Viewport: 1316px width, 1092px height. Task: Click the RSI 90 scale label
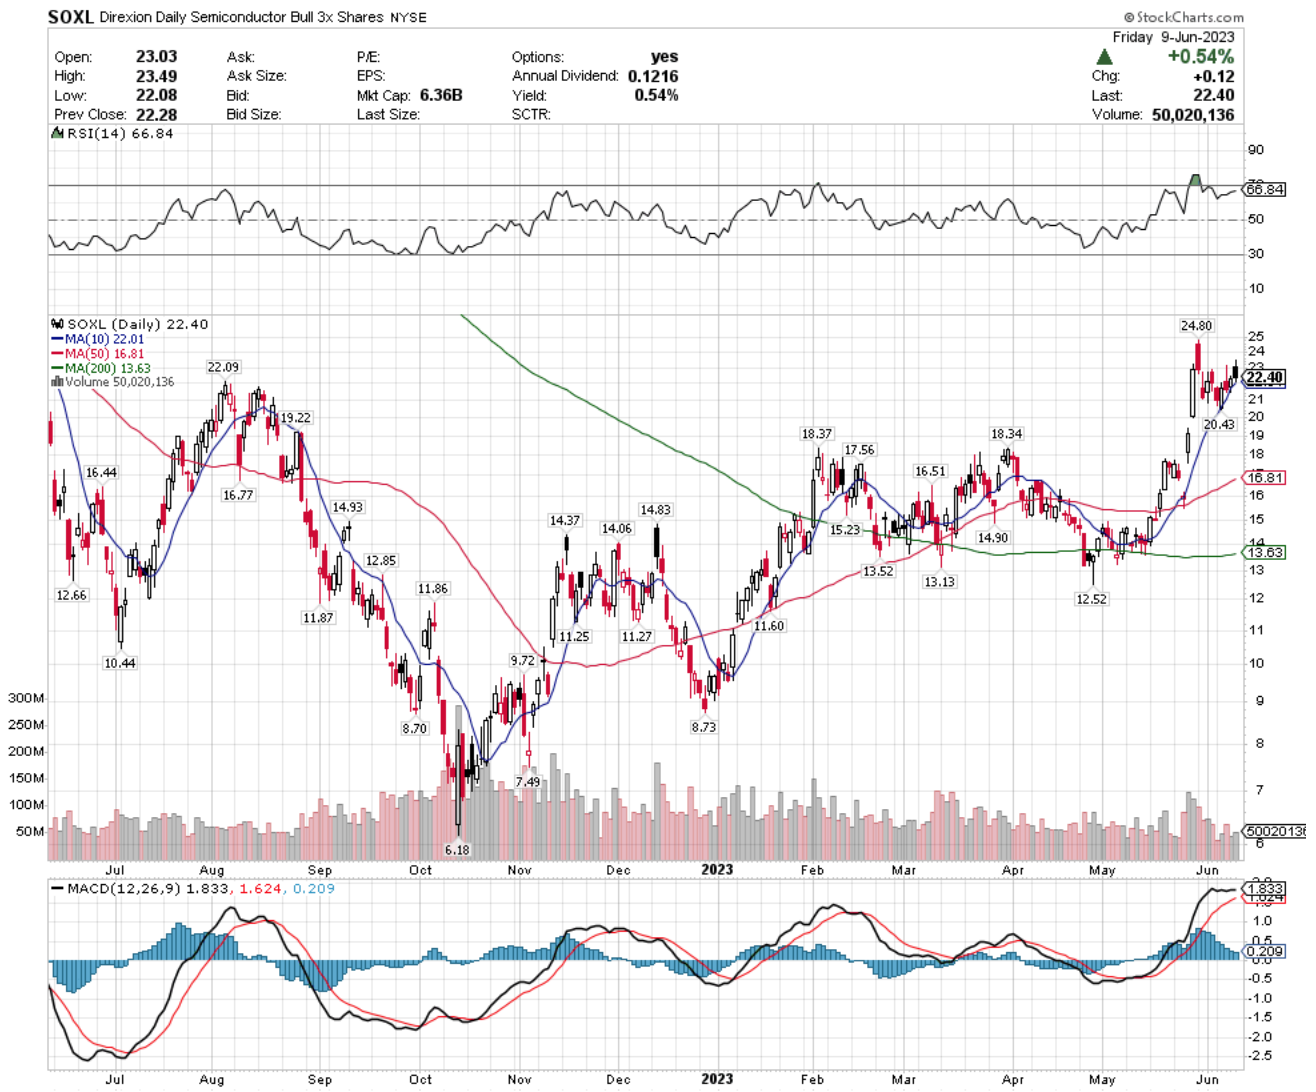1255,150
